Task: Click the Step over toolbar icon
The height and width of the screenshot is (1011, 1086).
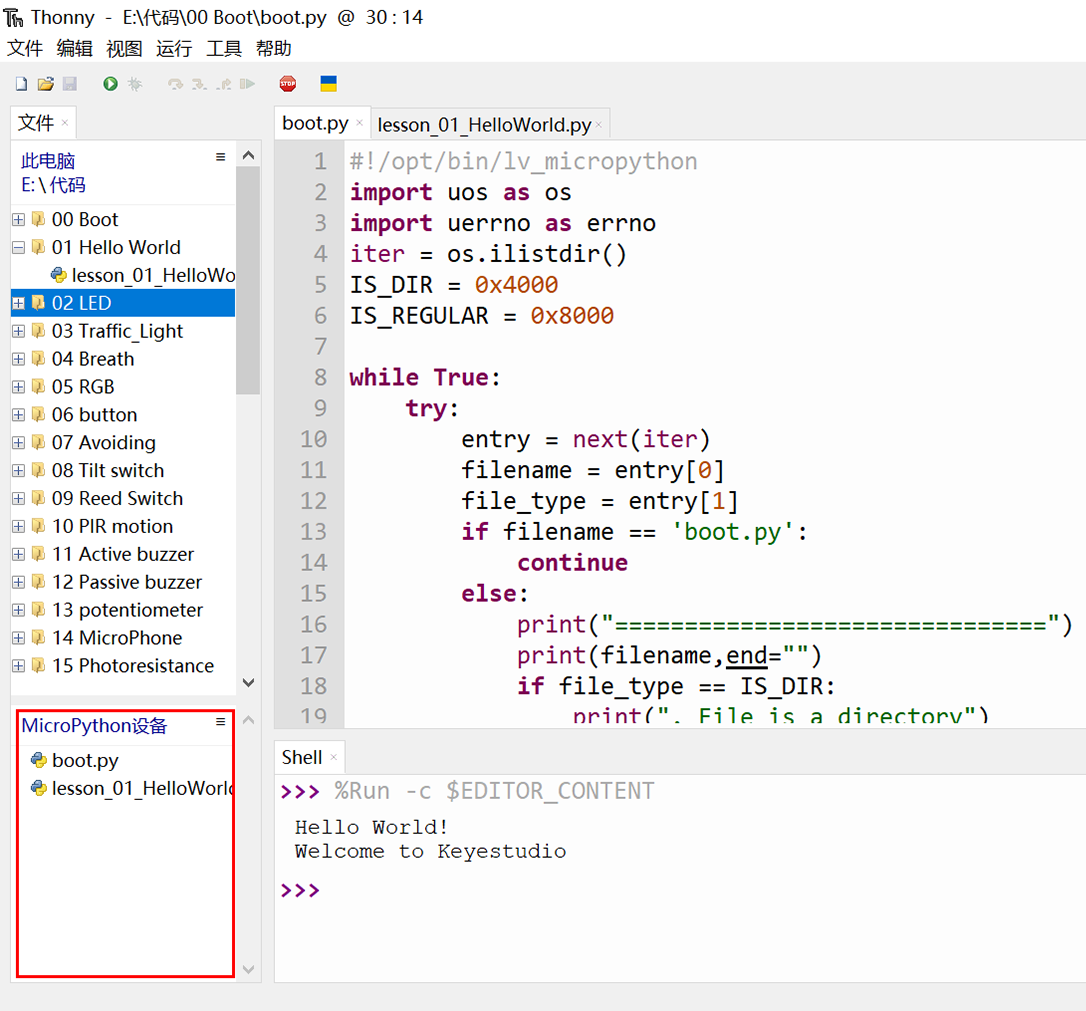Action: 175,84
